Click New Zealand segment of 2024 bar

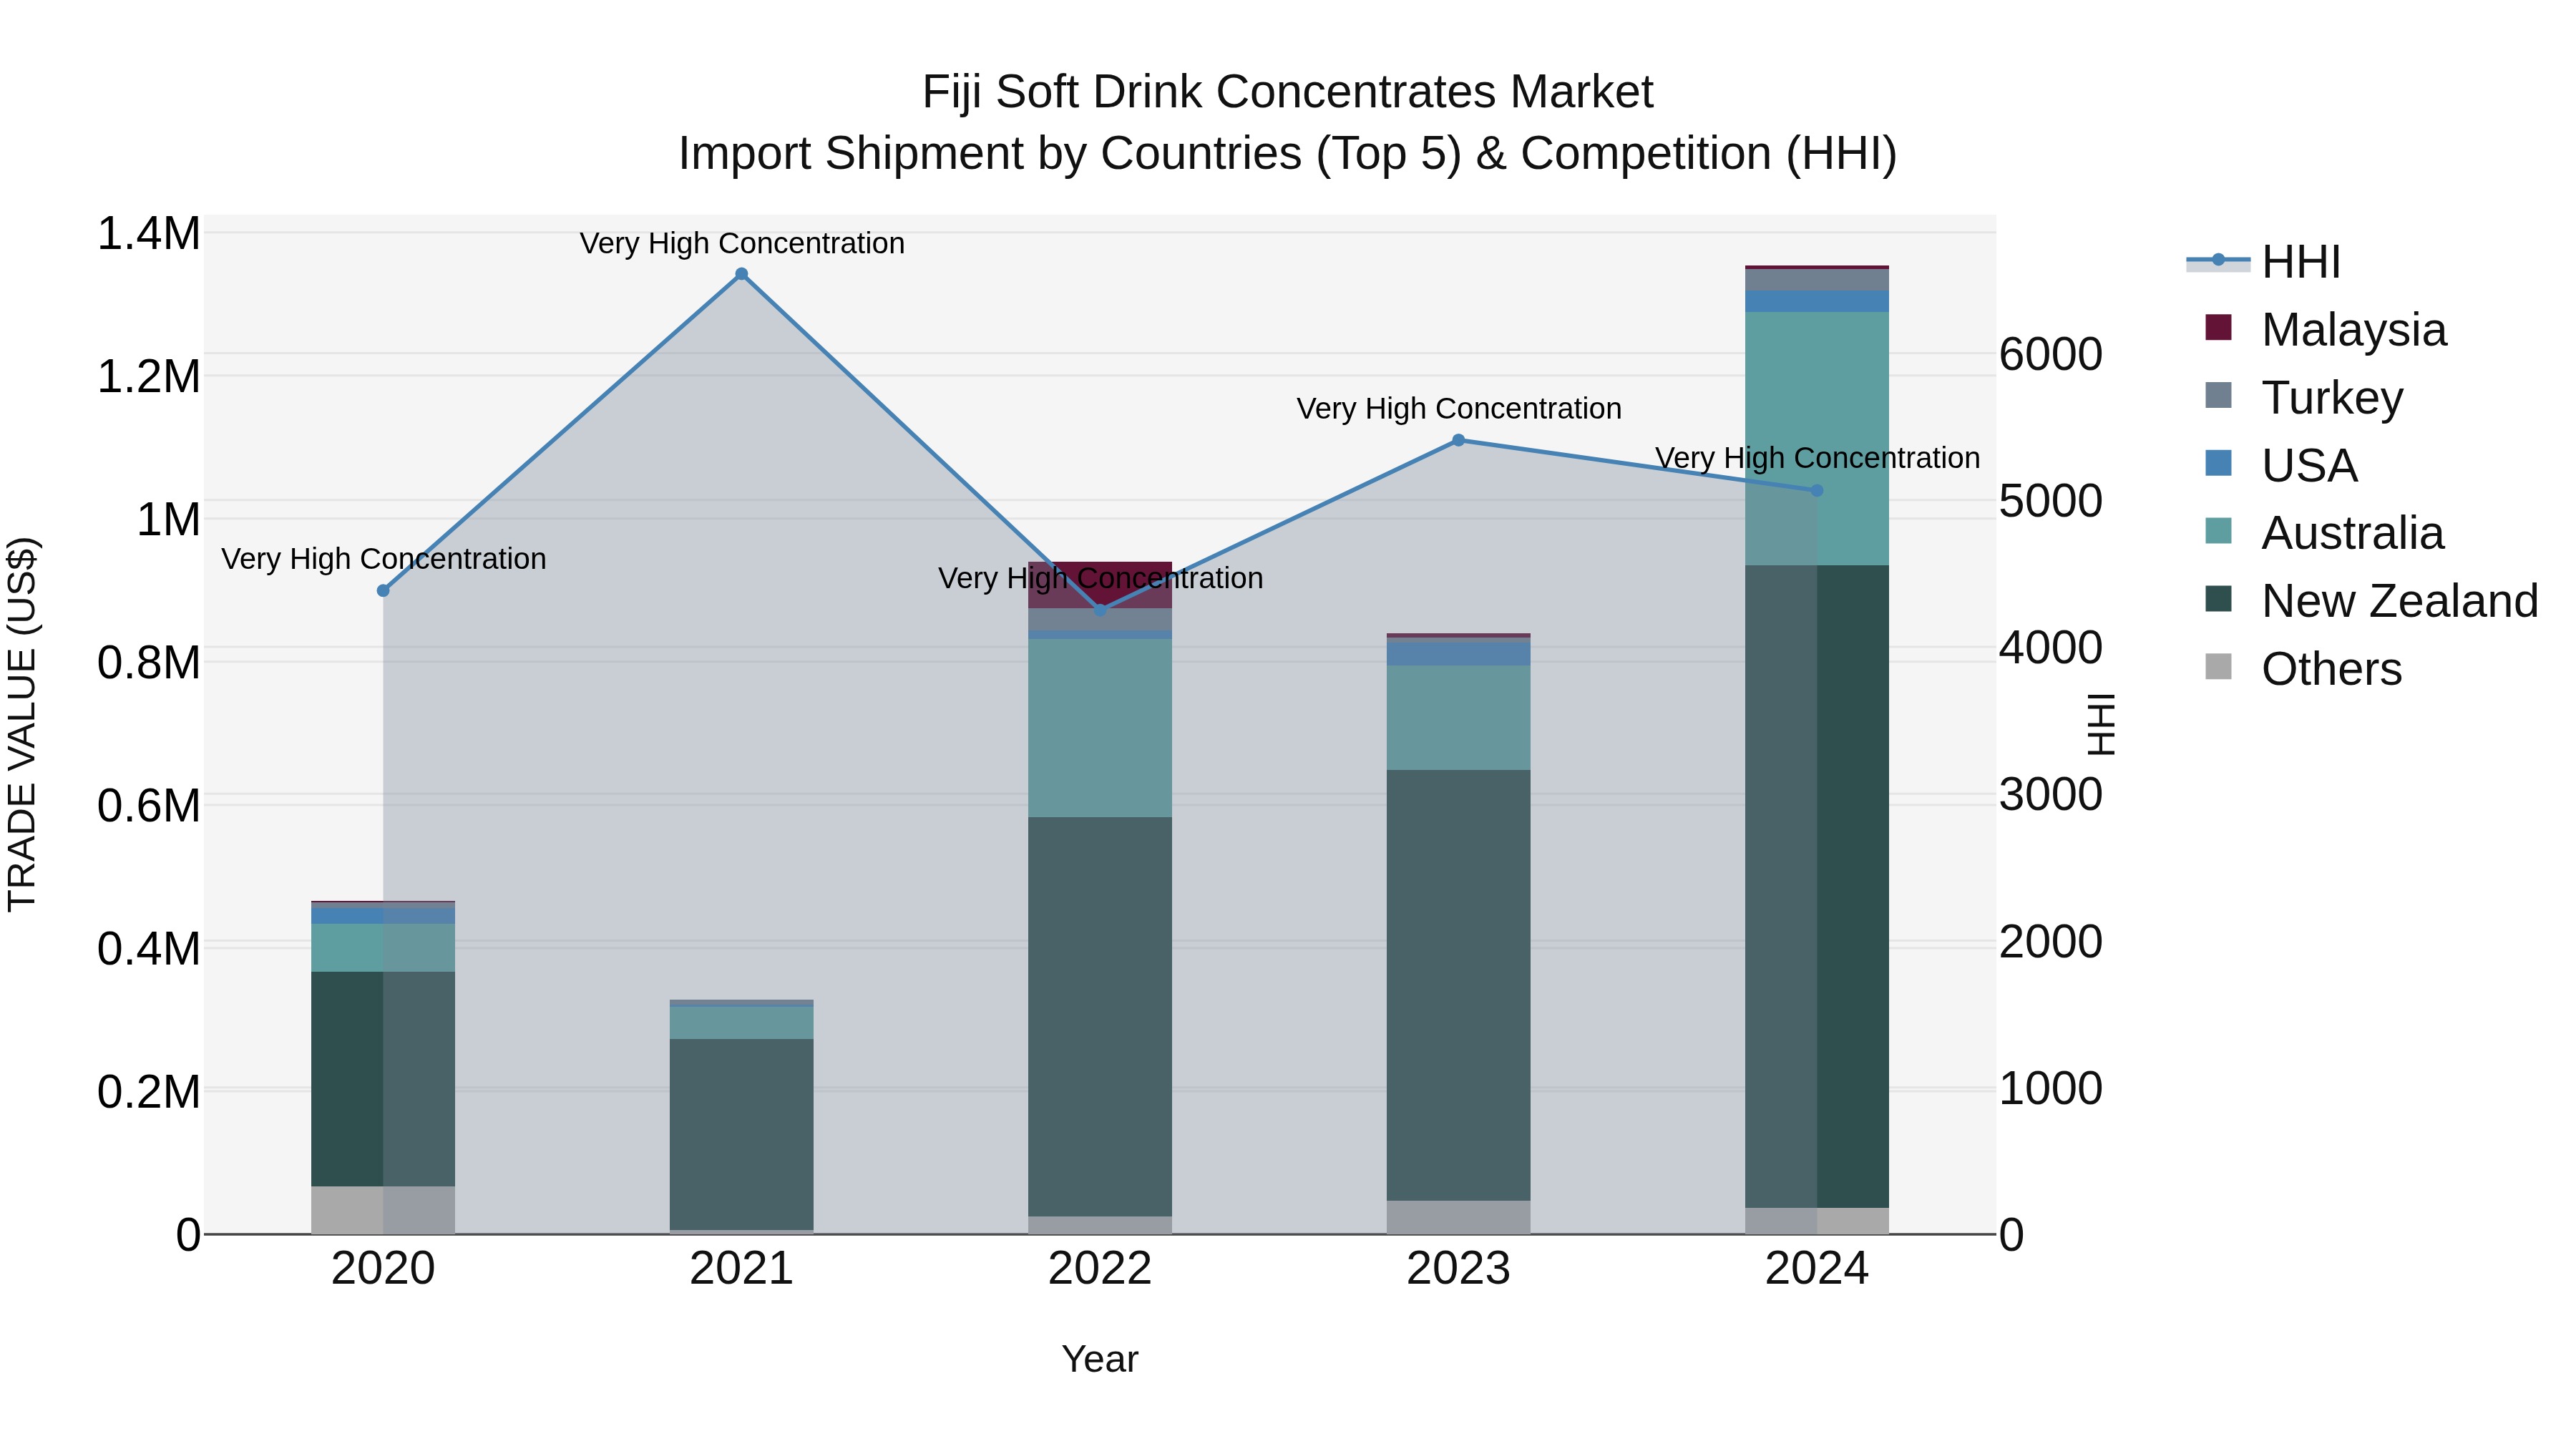pos(1817,887)
